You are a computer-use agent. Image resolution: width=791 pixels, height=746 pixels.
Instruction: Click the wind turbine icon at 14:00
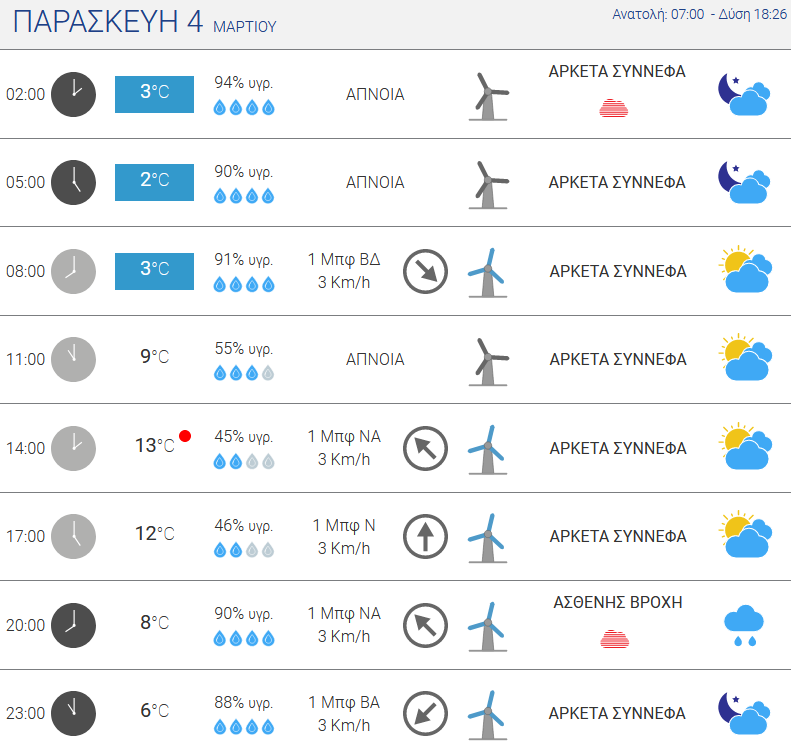487,449
